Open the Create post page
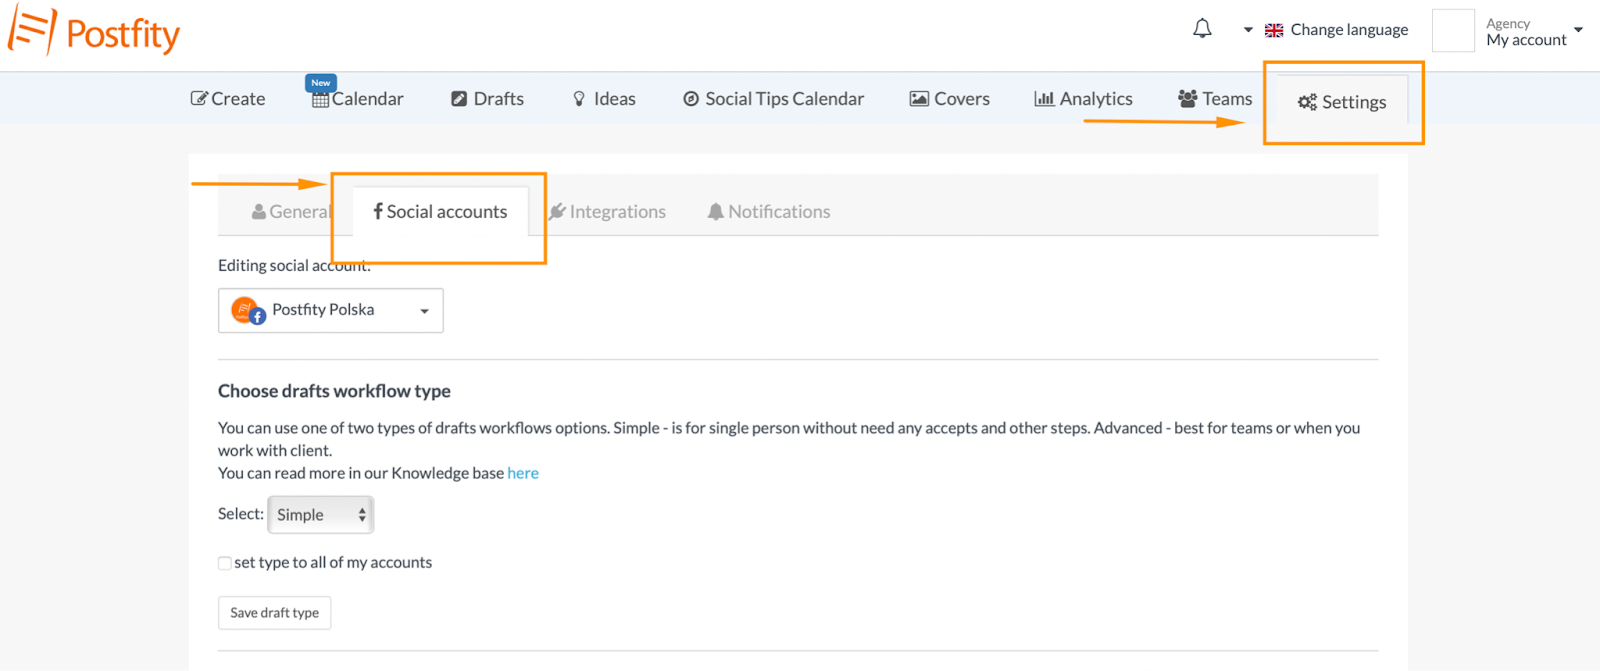Viewport: 1600px width, 671px height. coord(228,99)
